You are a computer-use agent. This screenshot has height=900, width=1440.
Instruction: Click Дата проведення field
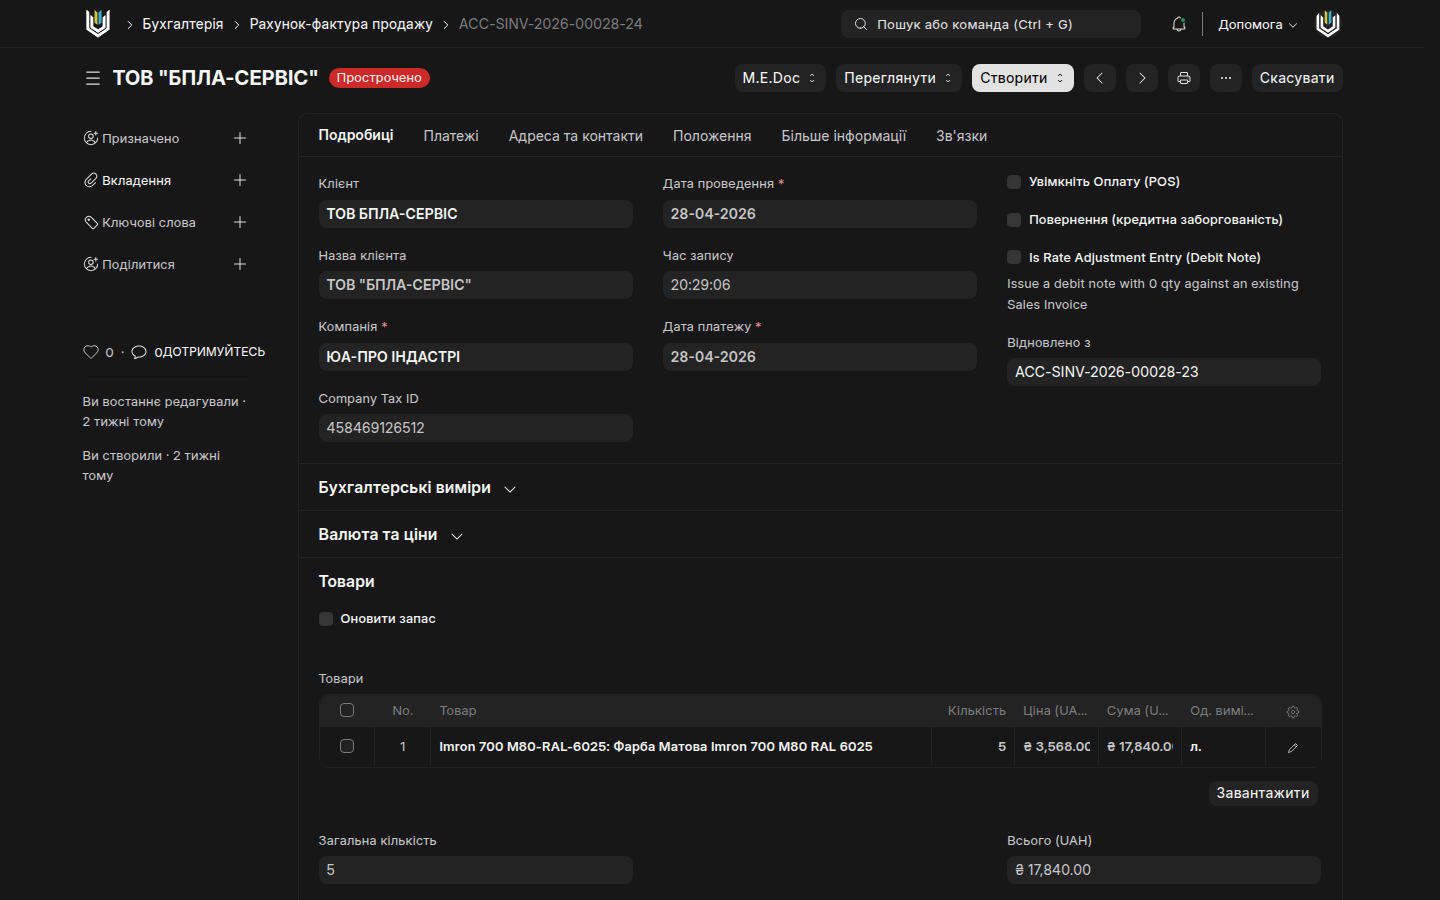point(820,214)
